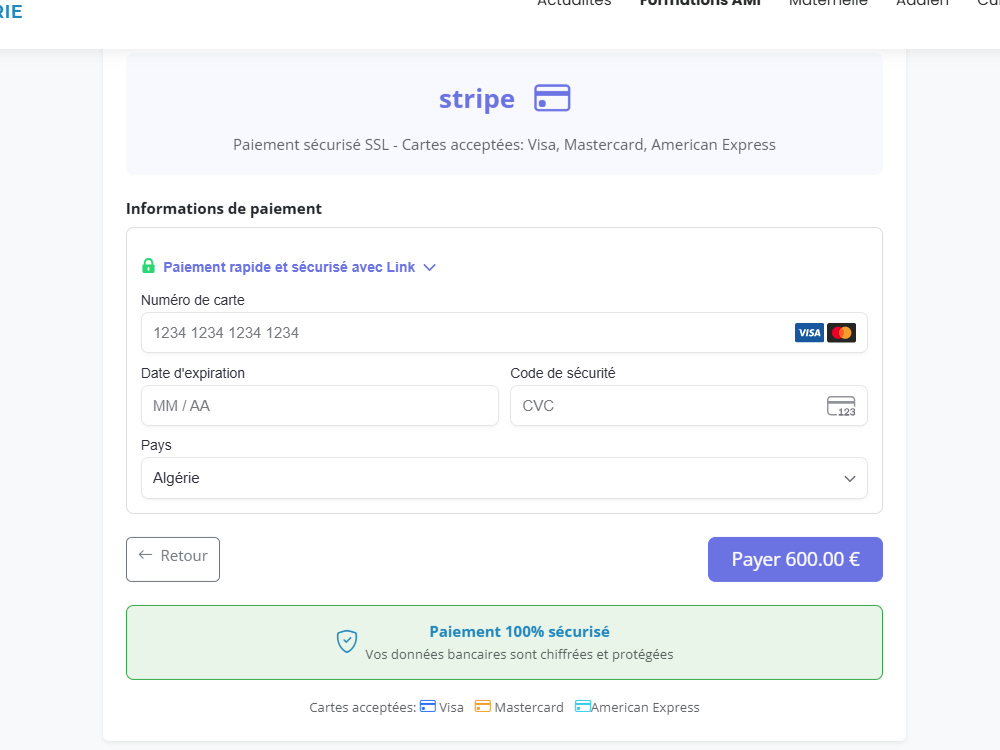Viewport: 1000px width, 750px height.
Task: Go back with the Retour button
Action: [173, 559]
